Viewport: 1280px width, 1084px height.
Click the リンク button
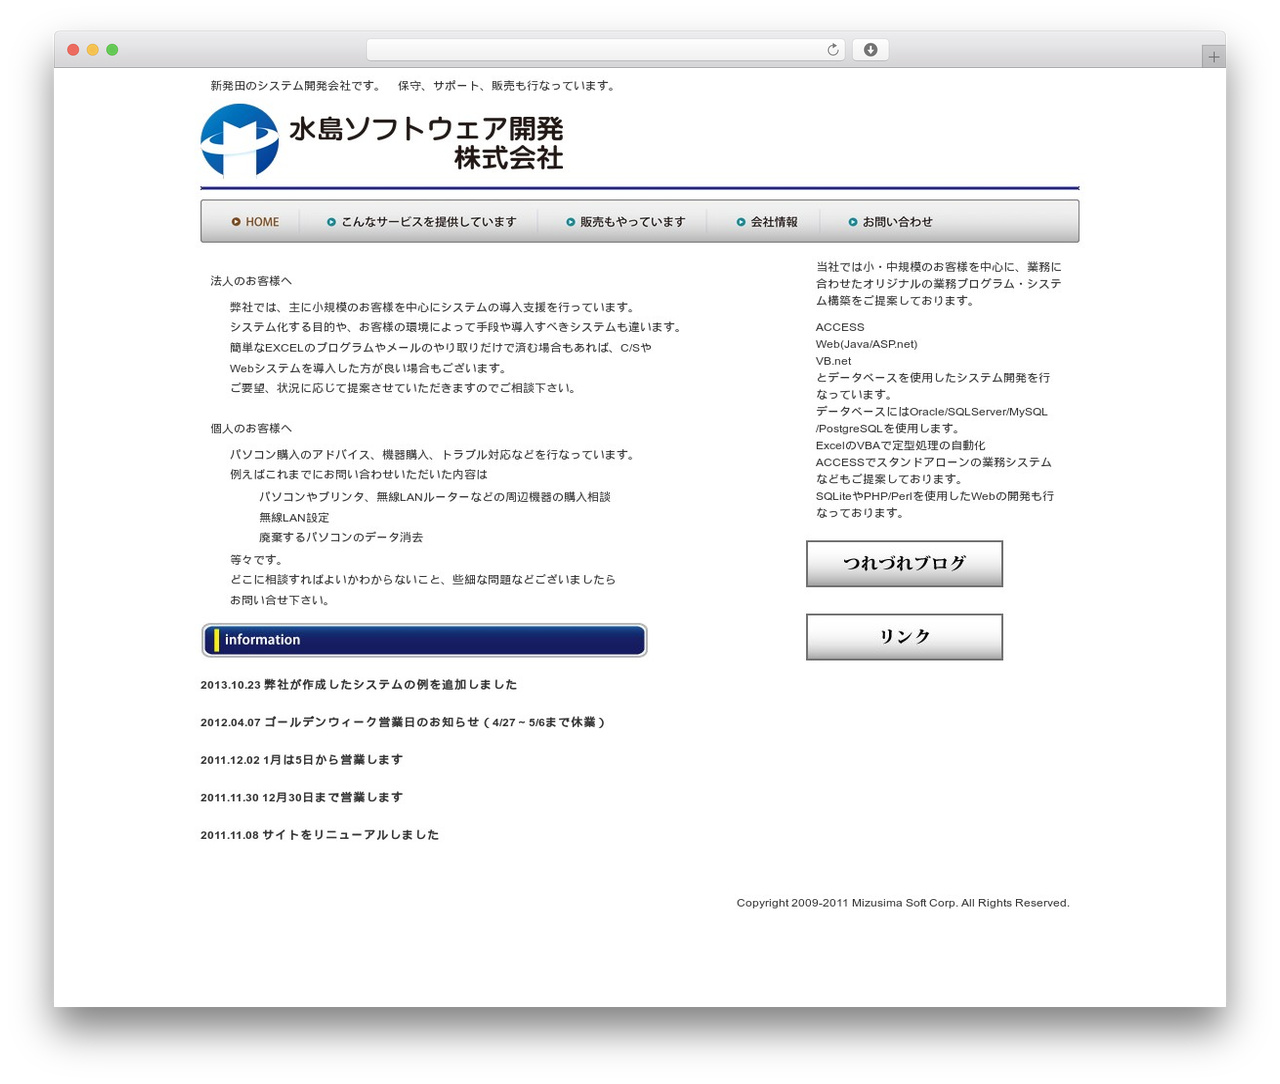click(904, 637)
